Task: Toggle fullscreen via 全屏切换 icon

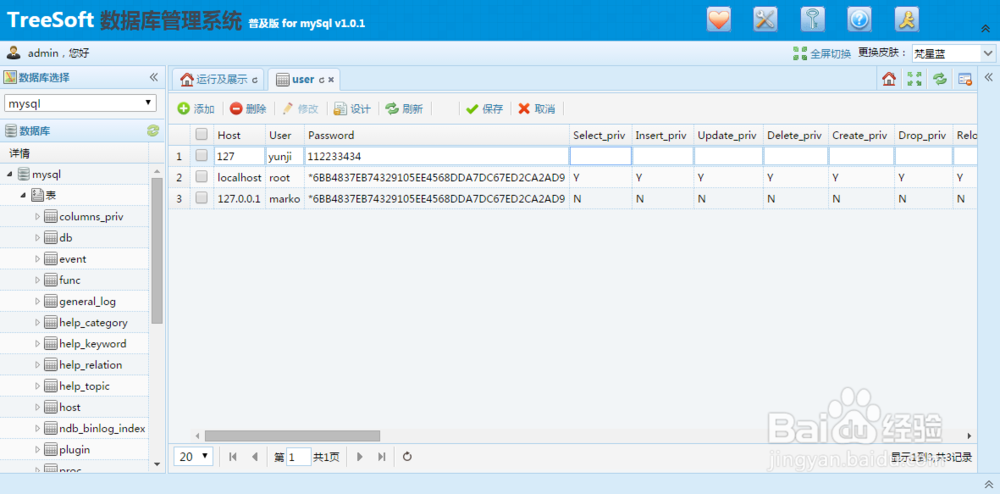Action: click(x=800, y=54)
